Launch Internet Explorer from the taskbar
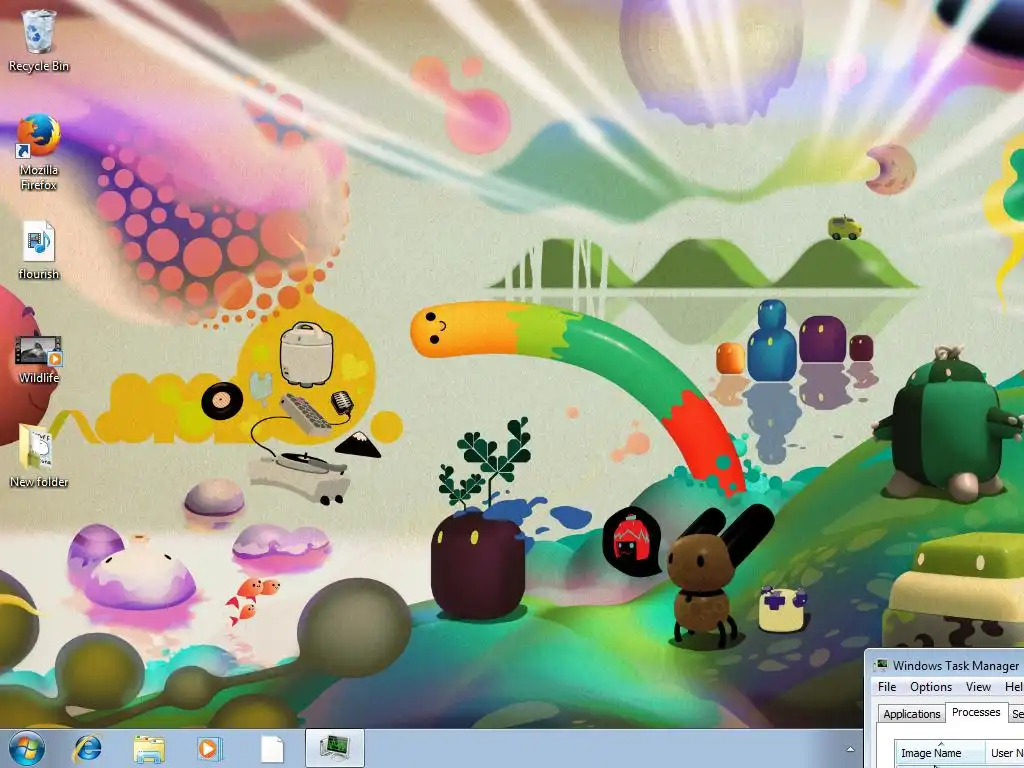Image resolution: width=1024 pixels, height=768 pixels. tap(88, 748)
